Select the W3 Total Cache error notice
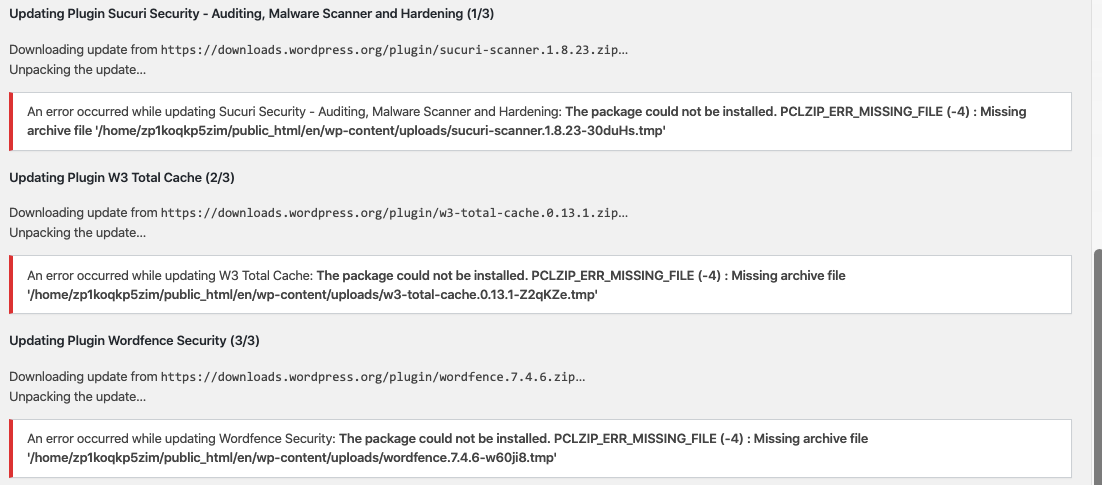The image size is (1102, 485). point(540,285)
